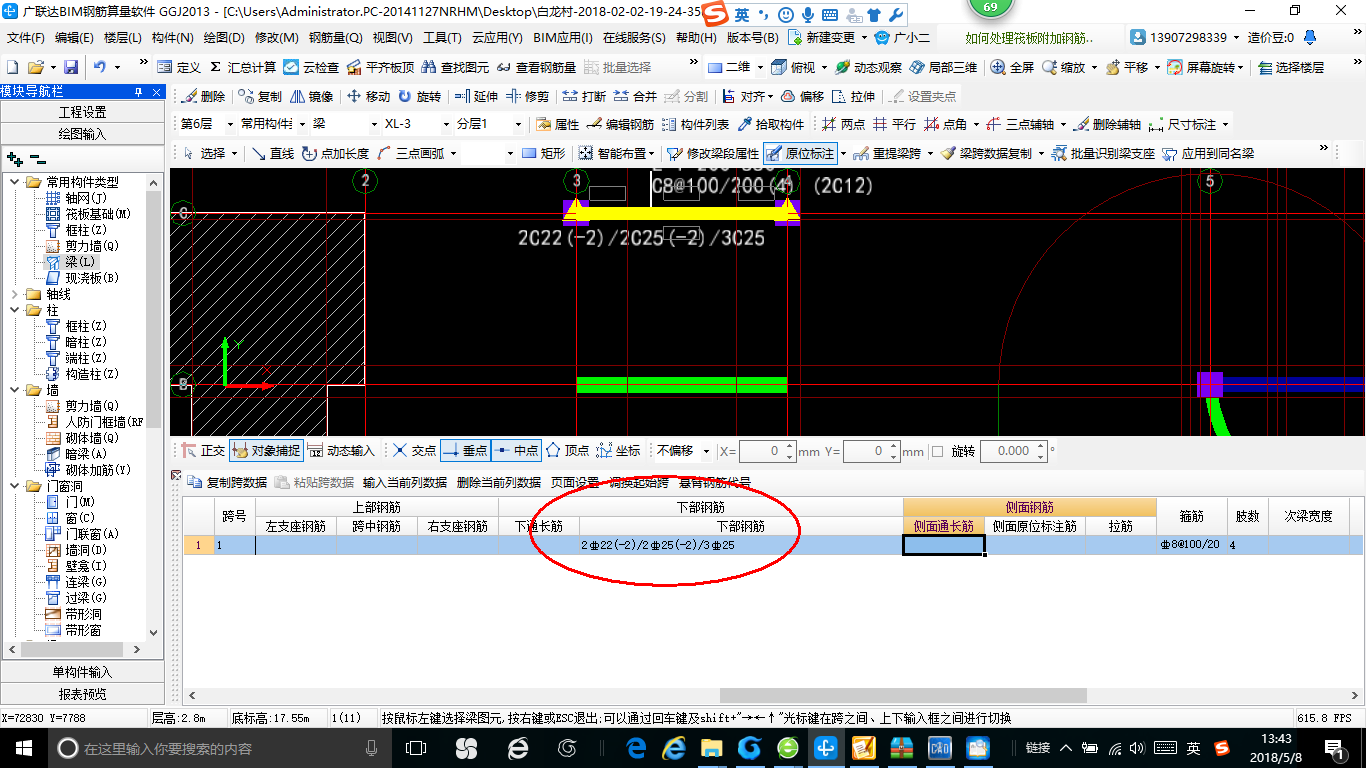Toggle 动态输入 dynamic input
Image resolution: width=1366 pixels, height=768 pixels.
(342, 451)
